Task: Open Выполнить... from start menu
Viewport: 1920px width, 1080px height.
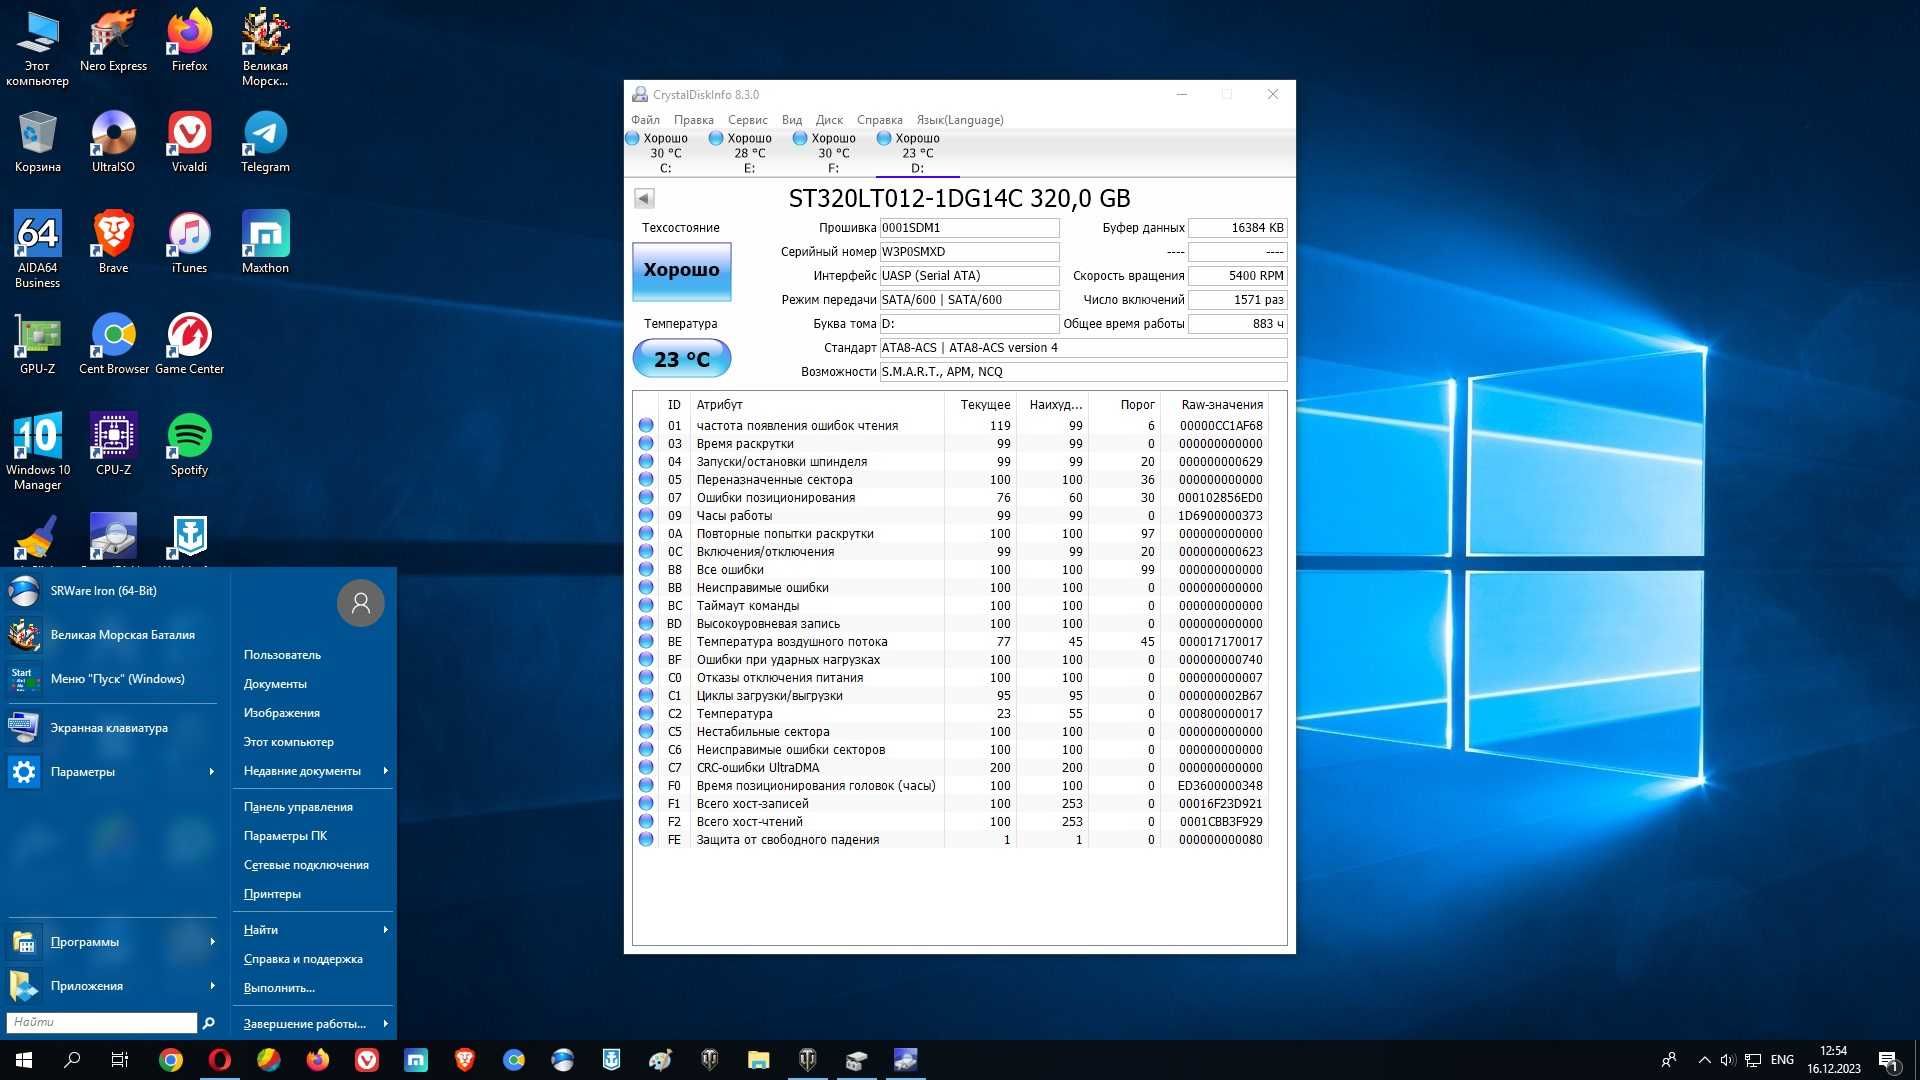Action: point(279,988)
